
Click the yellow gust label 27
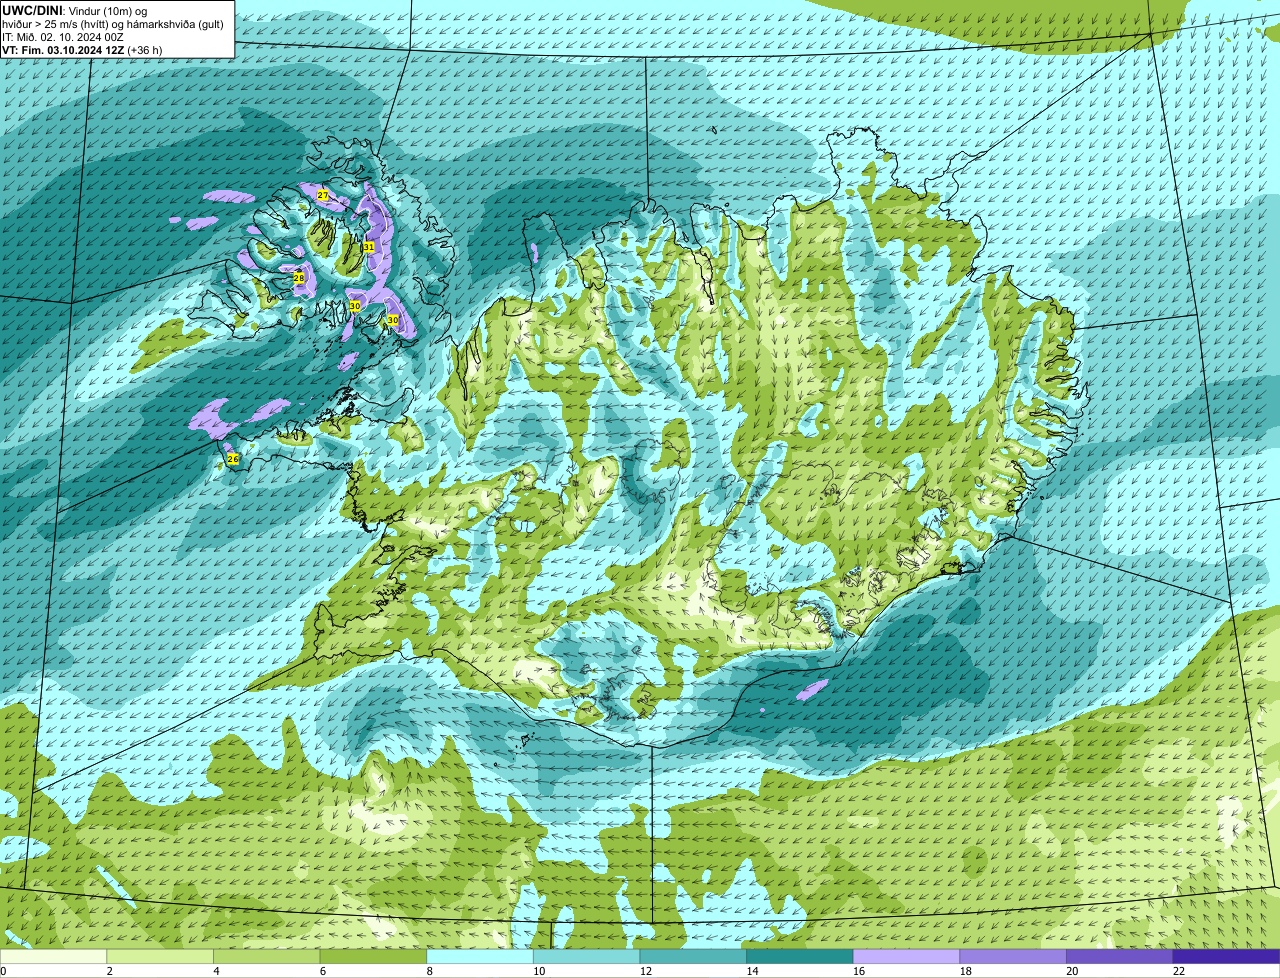pyautogui.click(x=323, y=195)
